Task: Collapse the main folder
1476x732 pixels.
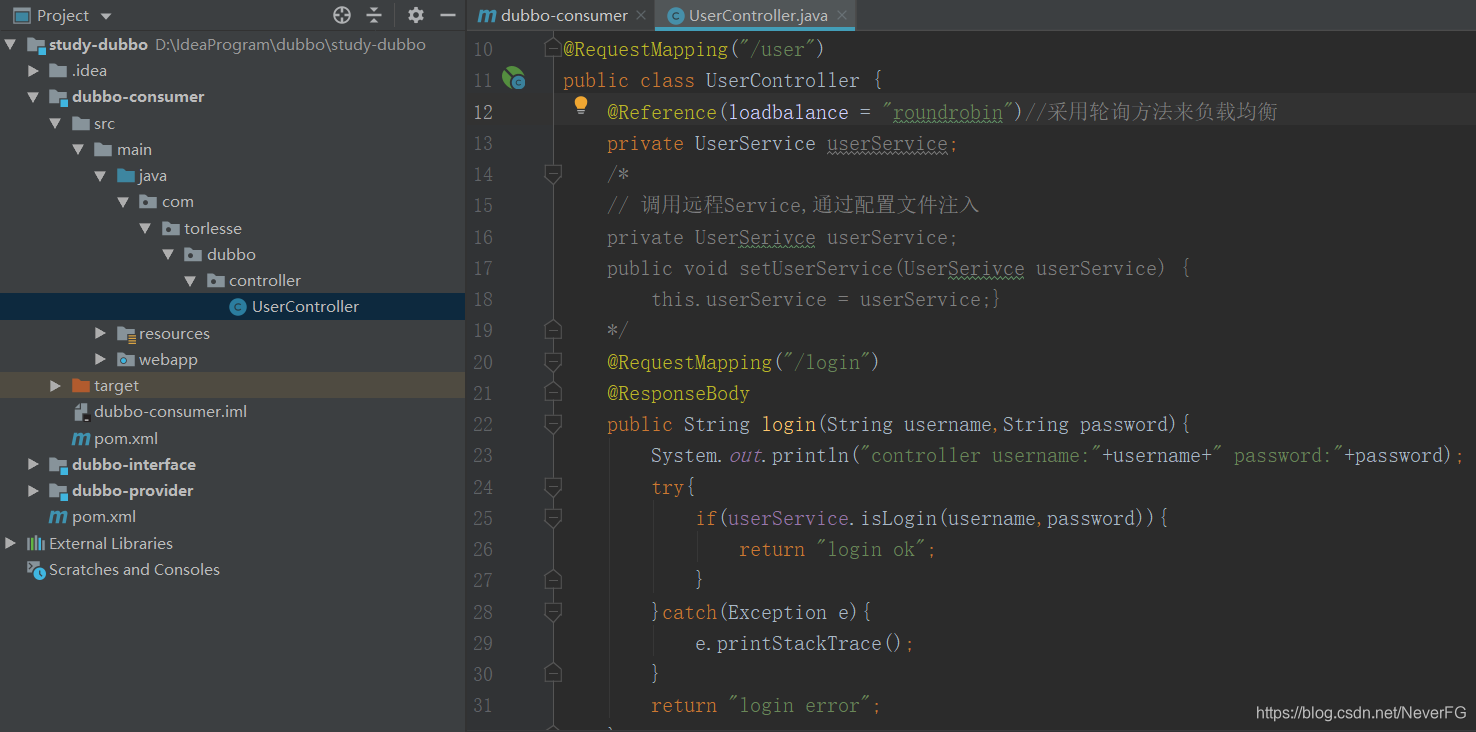Action: pyautogui.click(x=79, y=150)
